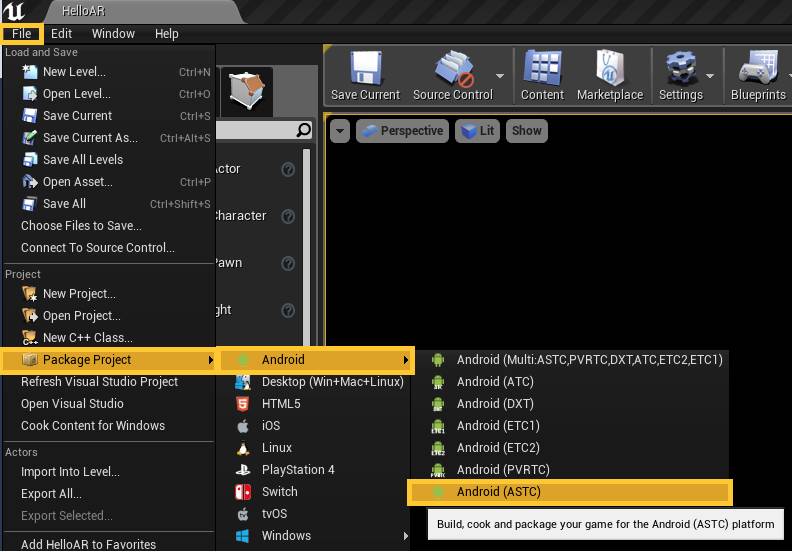This screenshot has height=552, width=792.
Task: Open the Edit menu
Action: tap(61, 34)
